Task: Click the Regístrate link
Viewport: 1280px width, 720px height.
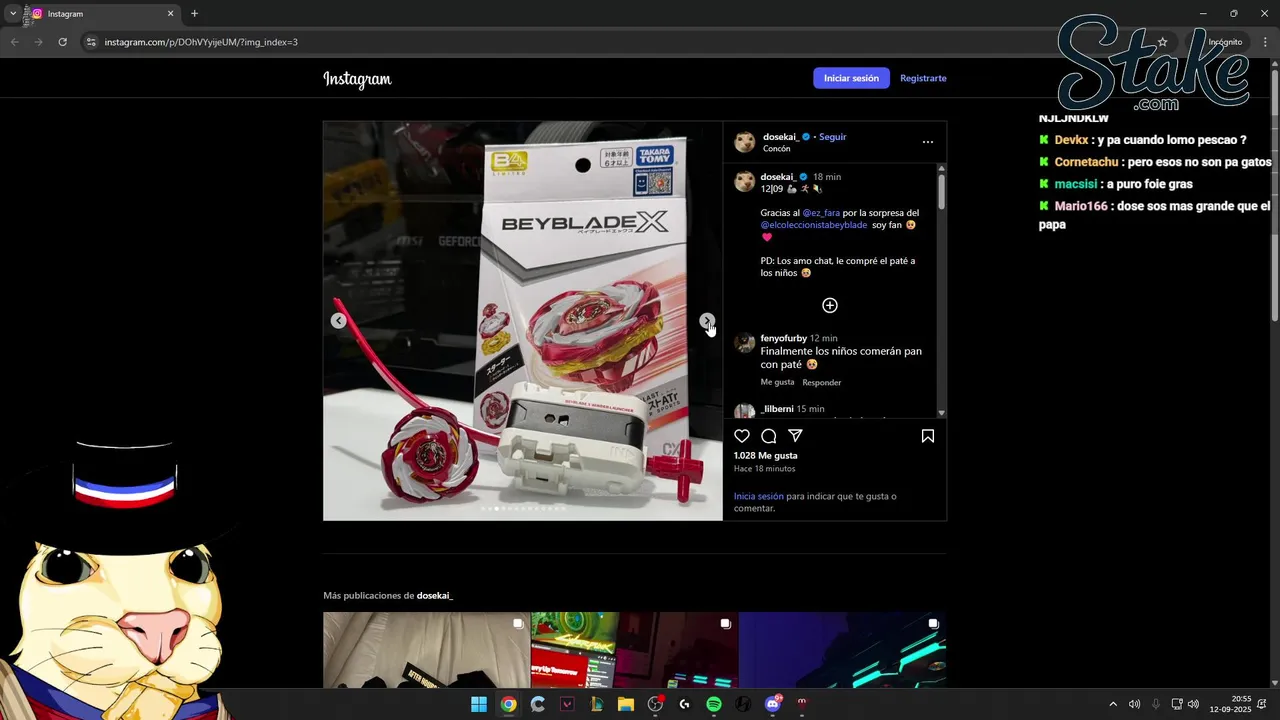Action: point(923,78)
